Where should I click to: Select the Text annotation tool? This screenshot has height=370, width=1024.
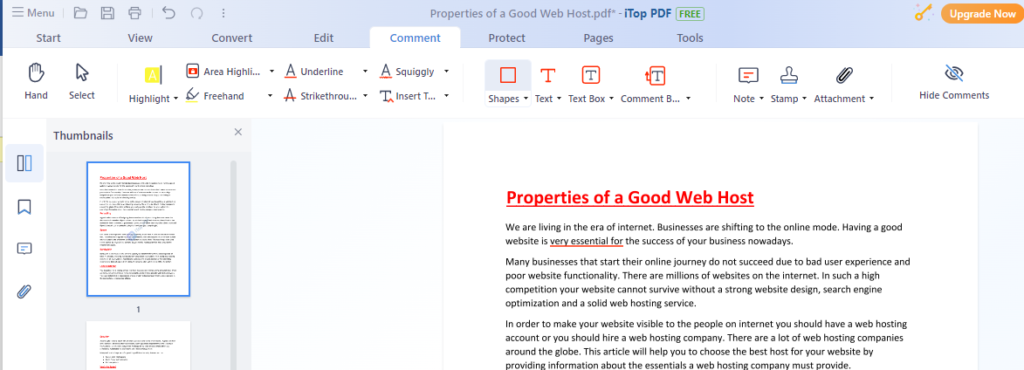pos(547,75)
